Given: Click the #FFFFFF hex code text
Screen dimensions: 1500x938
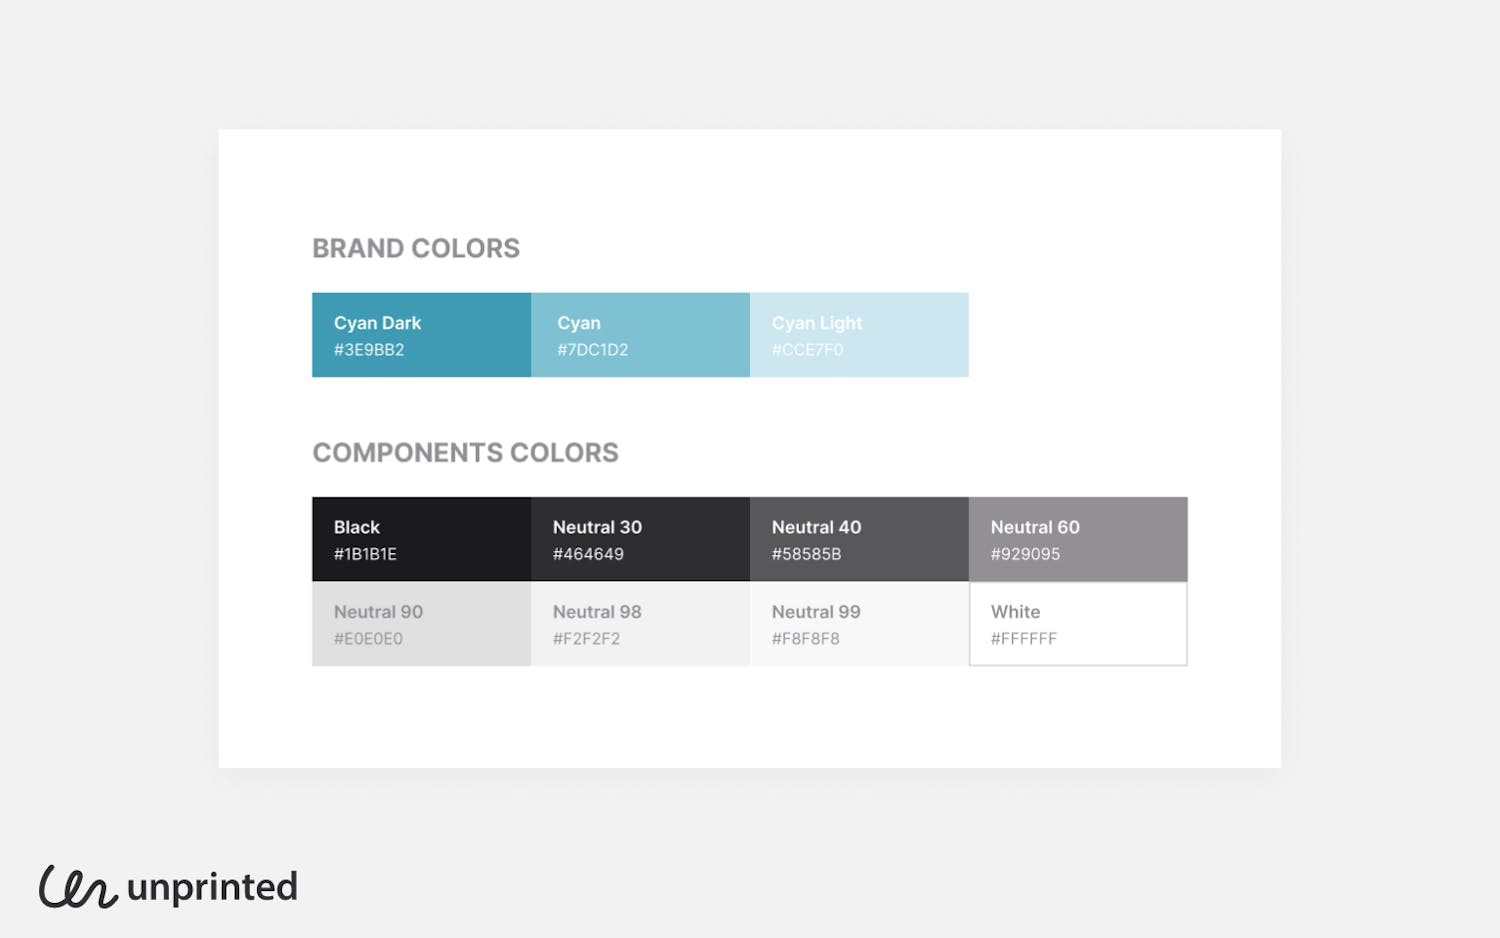Looking at the screenshot, I should click(x=1023, y=639).
